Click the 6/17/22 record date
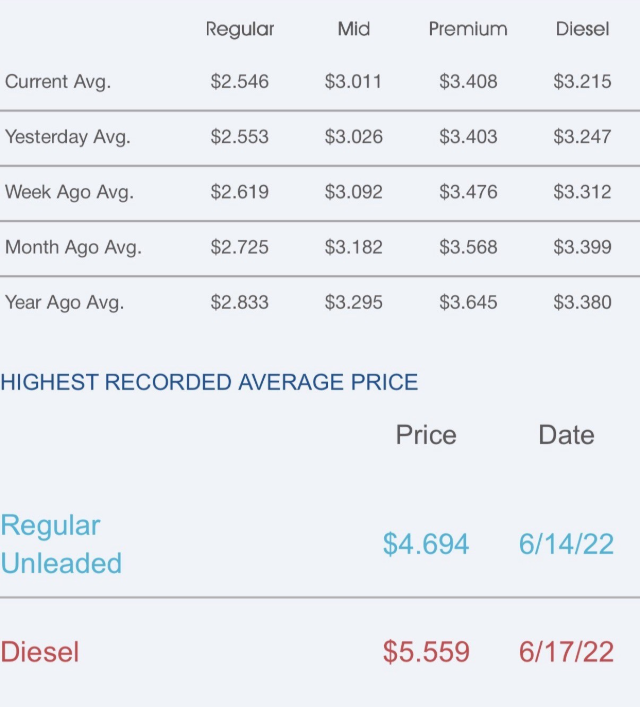The width and height of the screenshot is (640, 707). tap(566, 652)
